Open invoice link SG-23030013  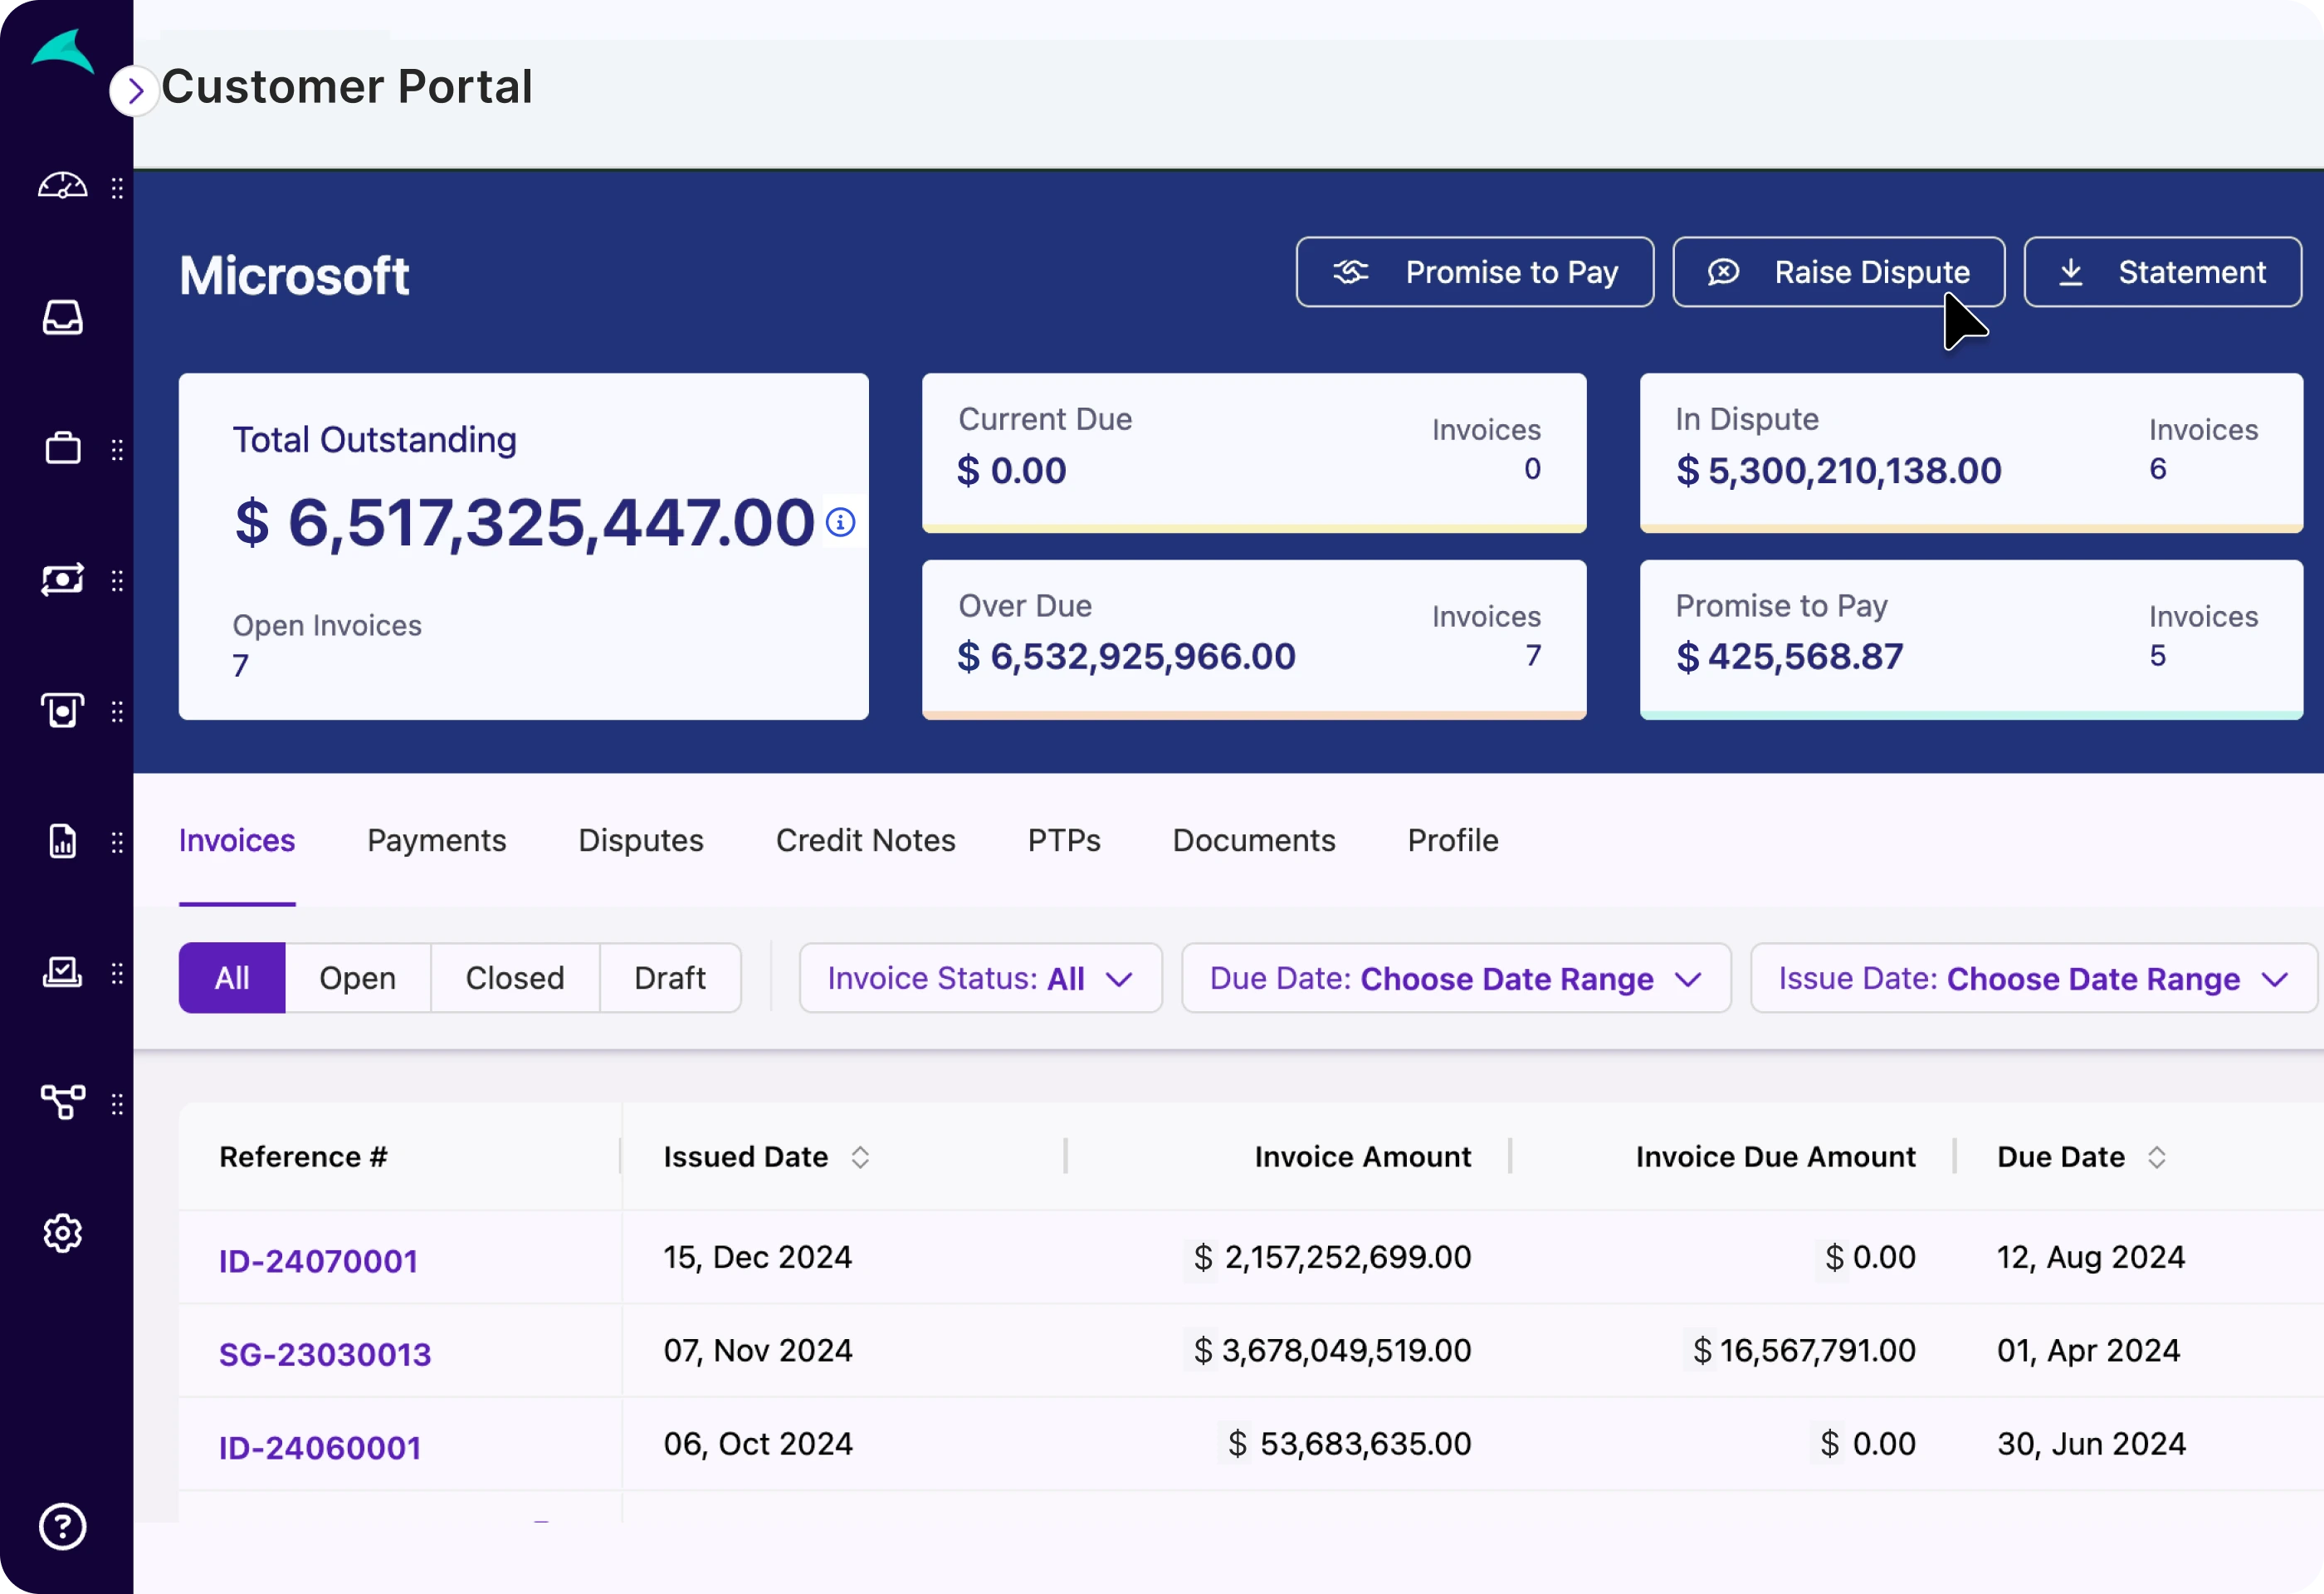pyautogui.click(x=325, y=1354)
